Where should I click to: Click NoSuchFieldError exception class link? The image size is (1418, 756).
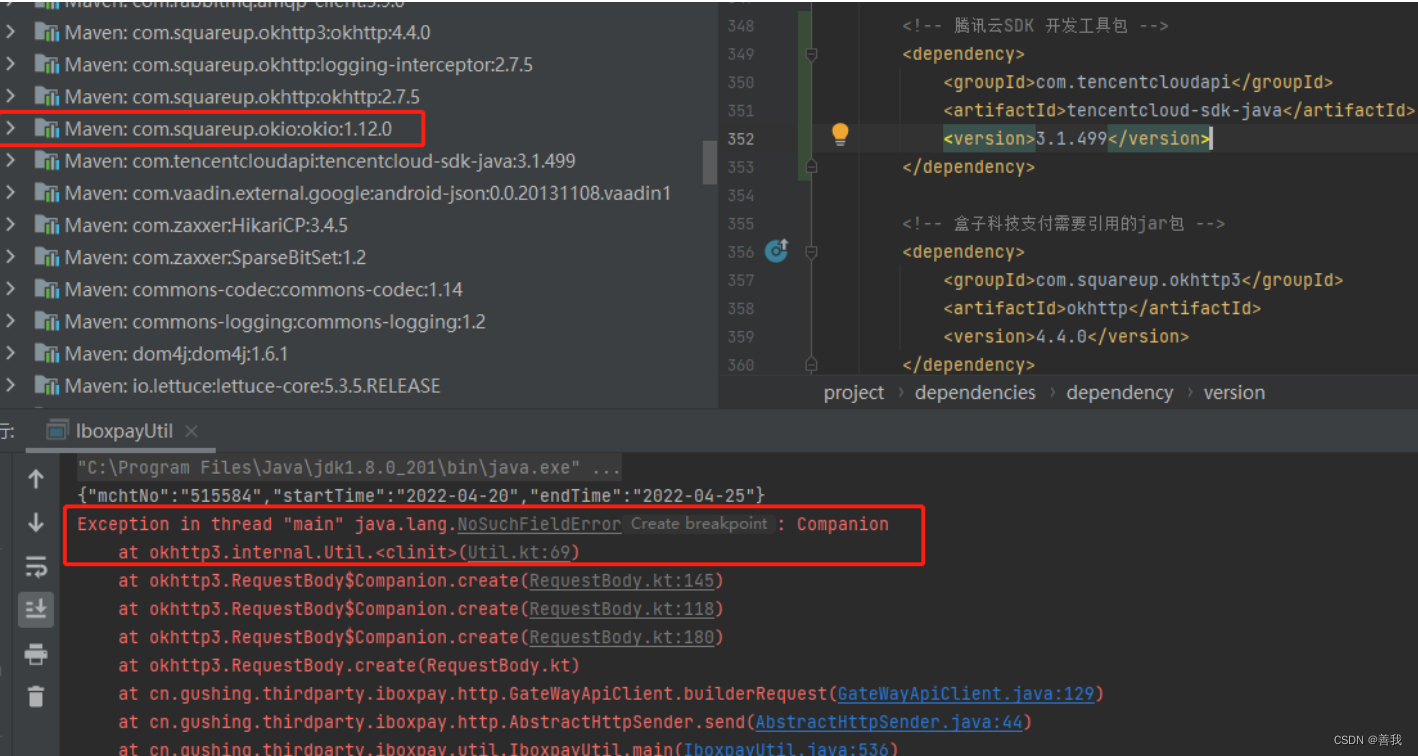[539, 524]
